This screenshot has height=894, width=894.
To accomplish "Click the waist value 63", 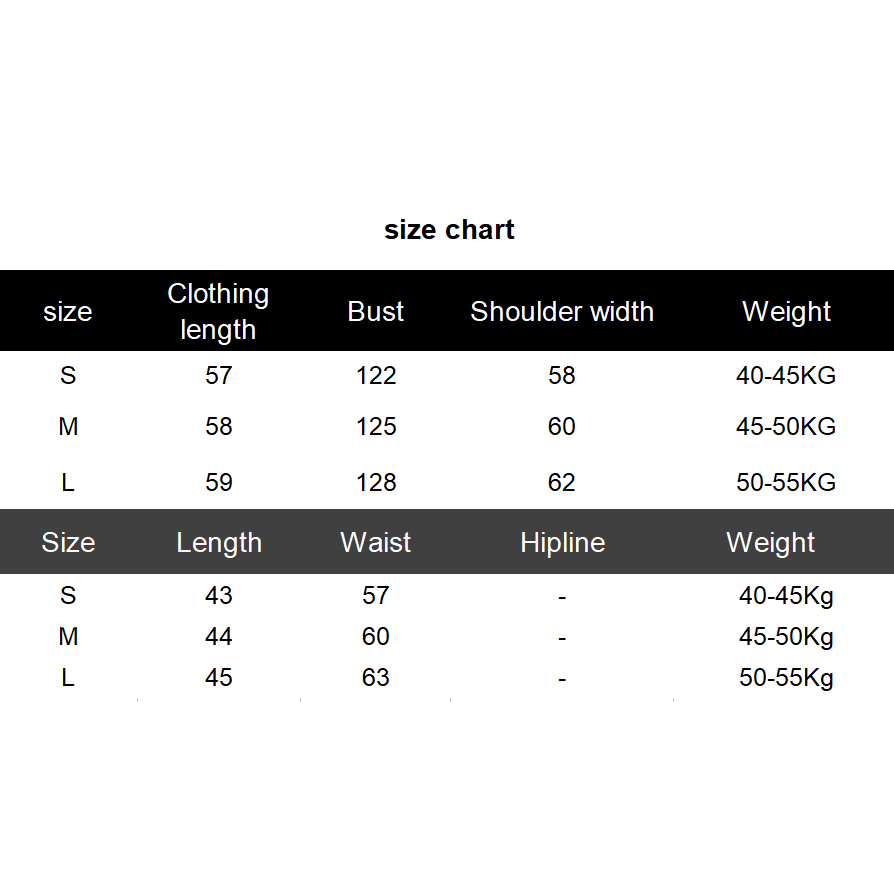I will (x=376, y=677).
